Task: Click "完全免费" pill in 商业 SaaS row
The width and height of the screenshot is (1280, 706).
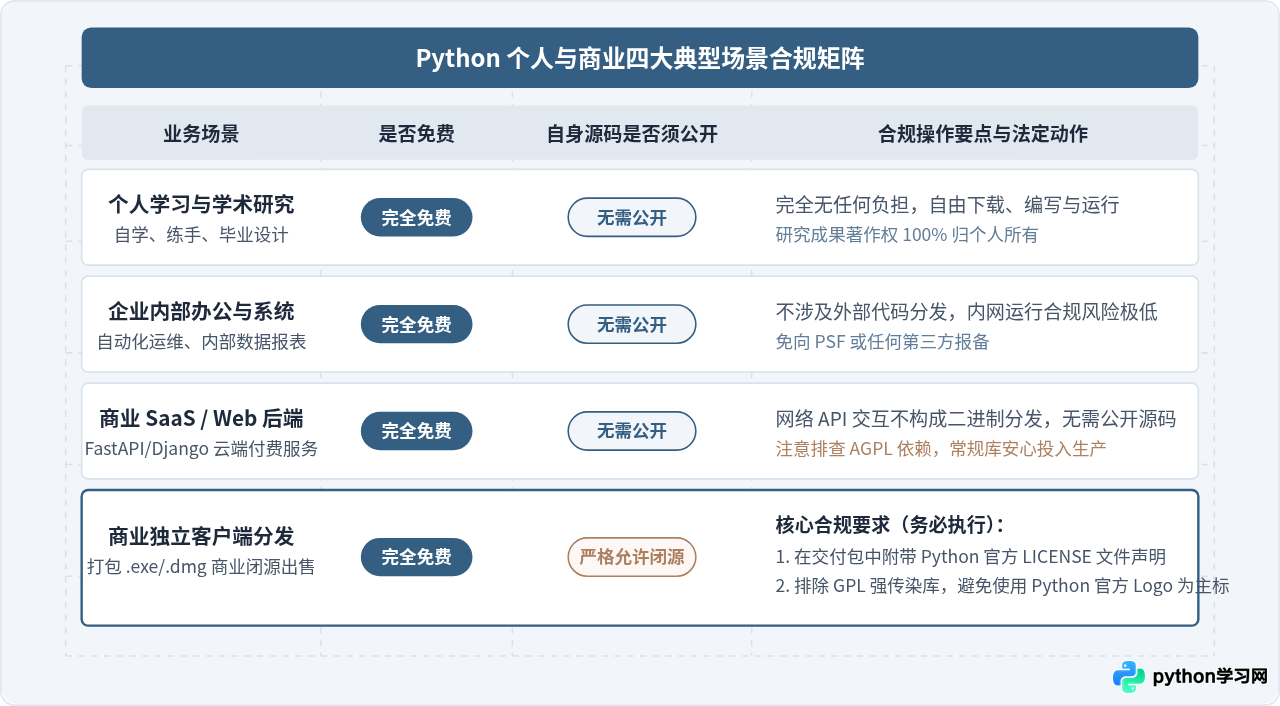Action: 416,431
